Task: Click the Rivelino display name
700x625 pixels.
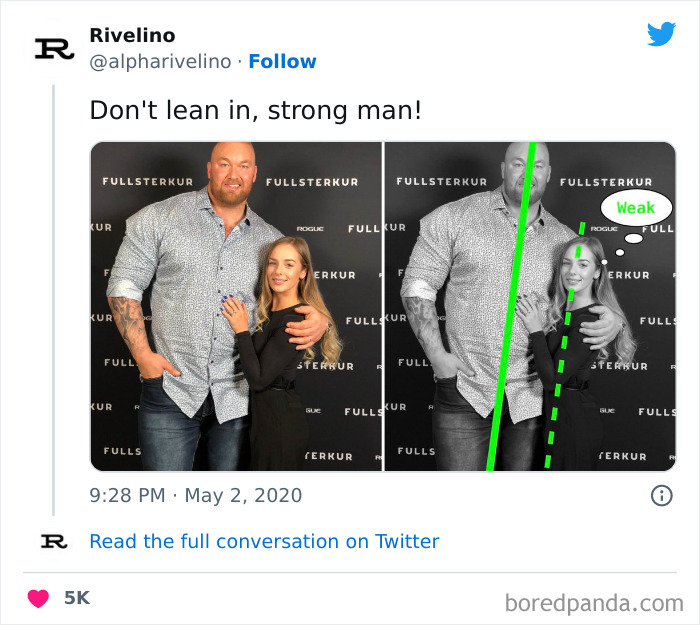Action: tap(132, 36)
